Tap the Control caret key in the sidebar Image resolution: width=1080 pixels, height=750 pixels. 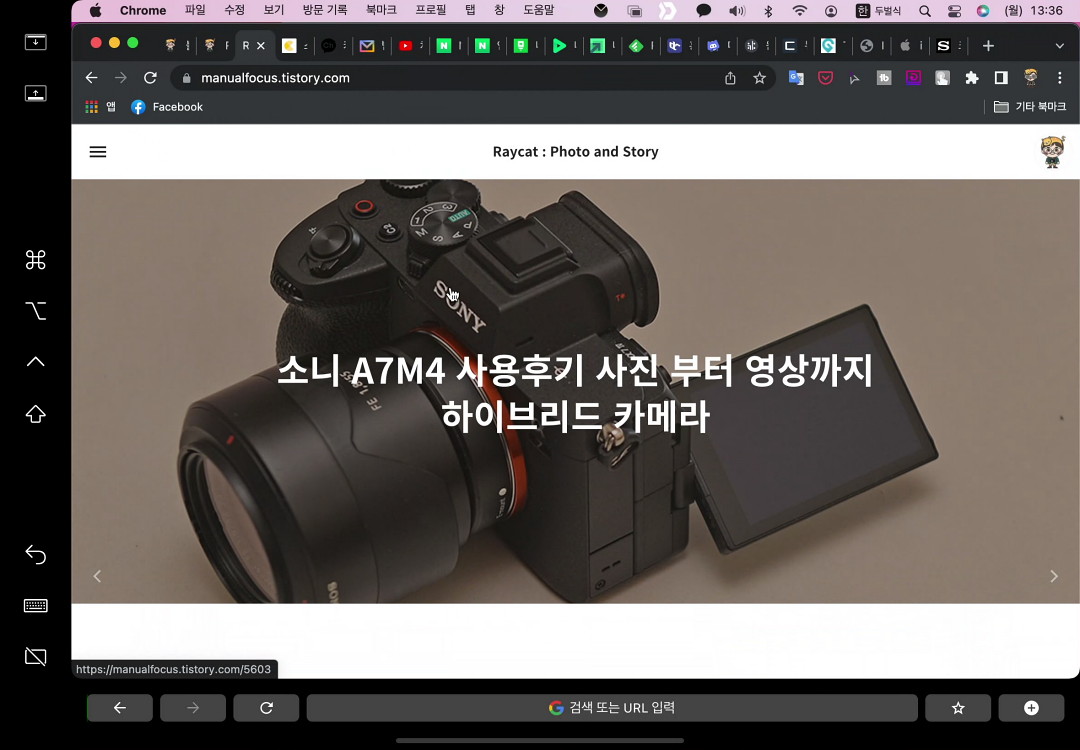[35, 362]
